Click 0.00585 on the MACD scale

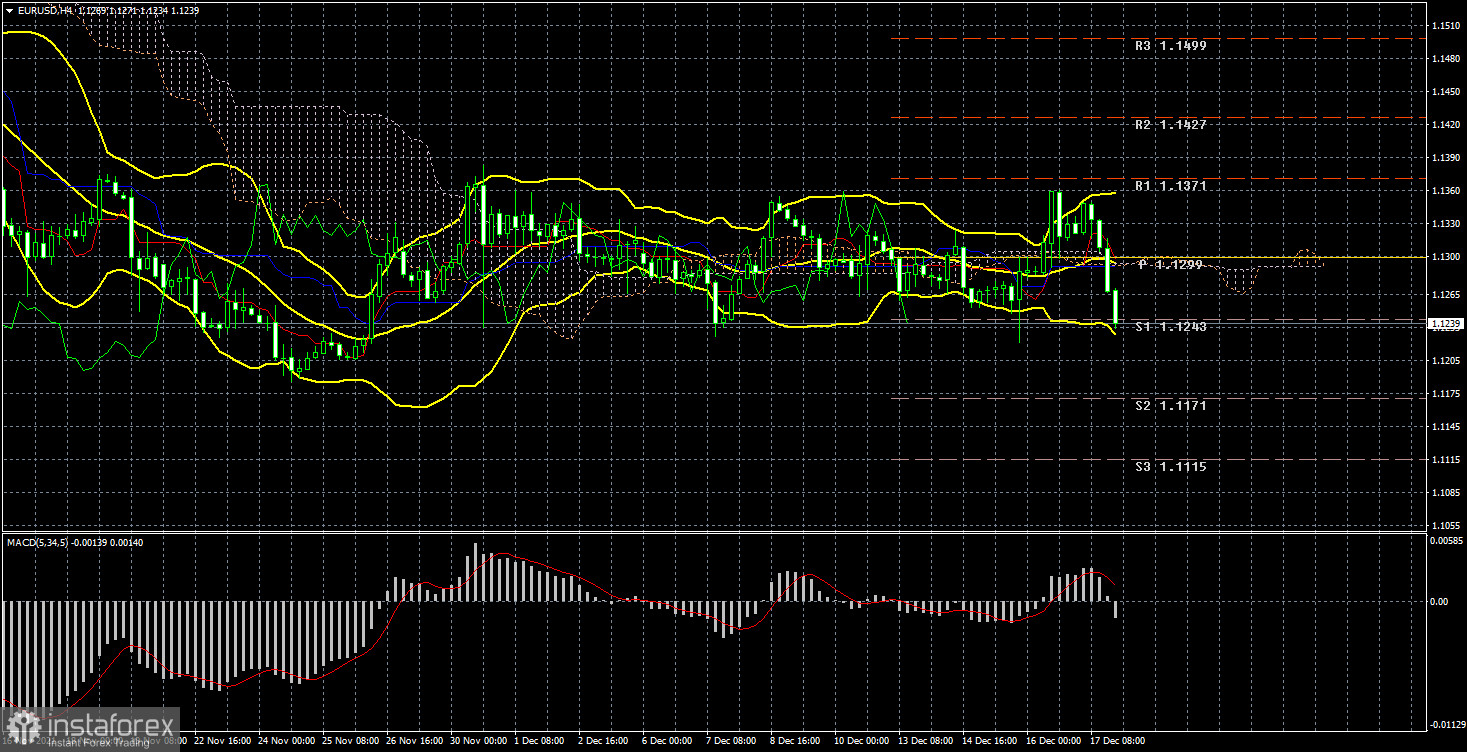1446,541
